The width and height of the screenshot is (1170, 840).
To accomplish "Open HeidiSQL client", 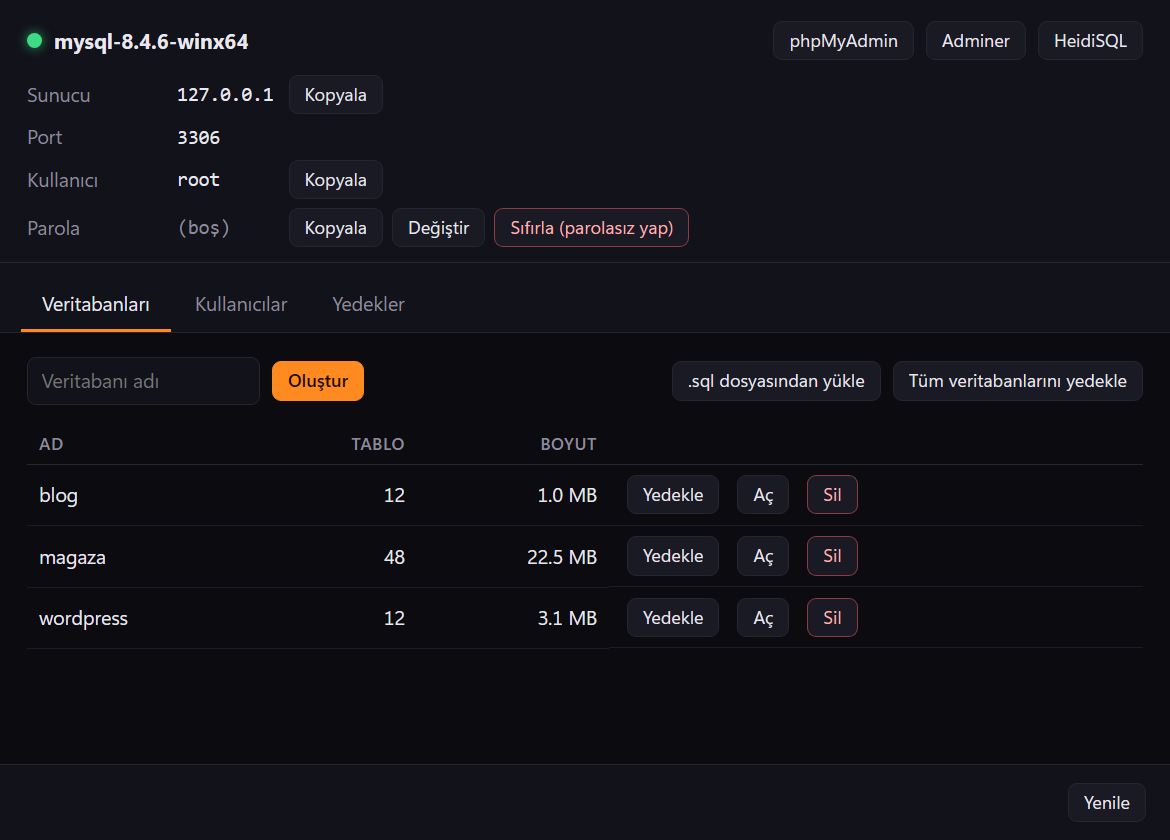I will [1090, 41].
